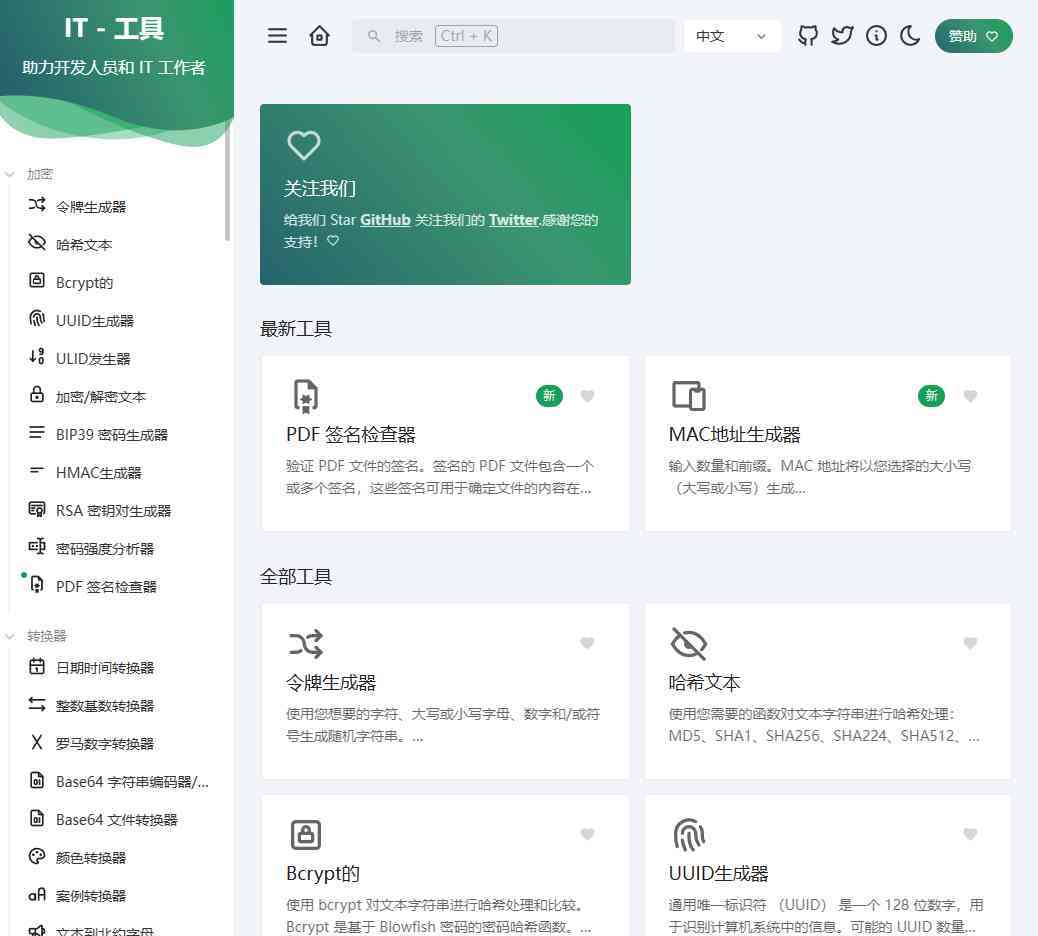Click the Twitter link in the banner
This screenshot has height=936, width=1038.
[514, 220]
